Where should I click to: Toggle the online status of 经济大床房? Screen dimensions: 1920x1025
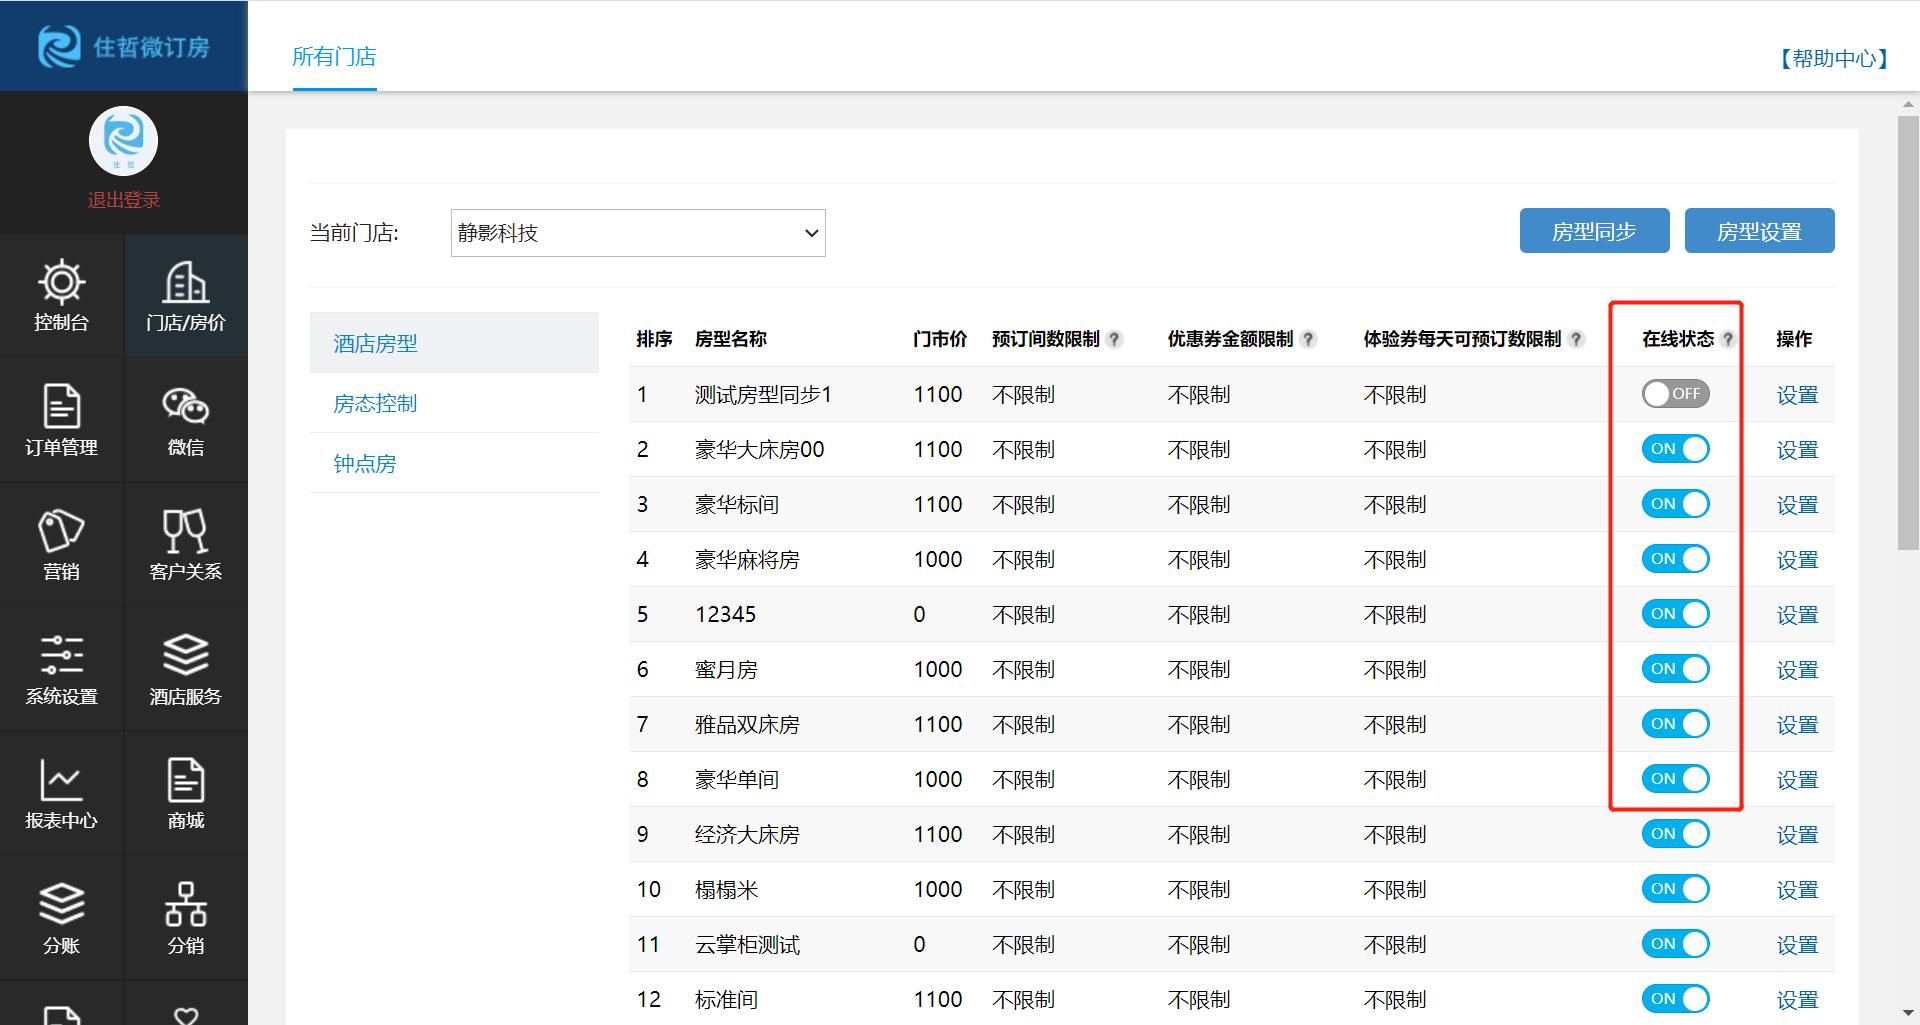(1676, 834)
